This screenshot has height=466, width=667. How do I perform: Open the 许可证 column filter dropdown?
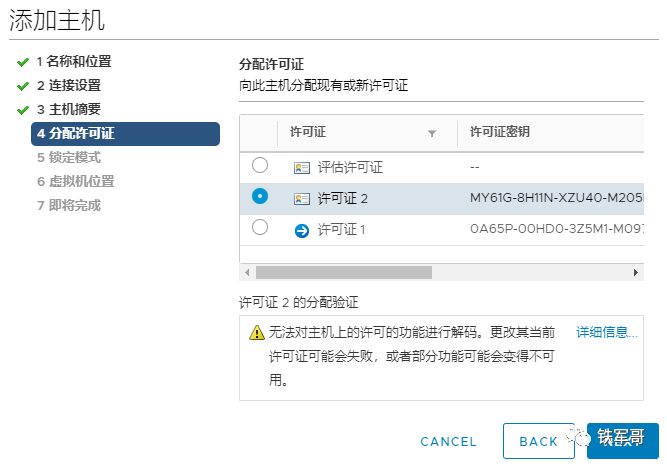click(432, 134)
